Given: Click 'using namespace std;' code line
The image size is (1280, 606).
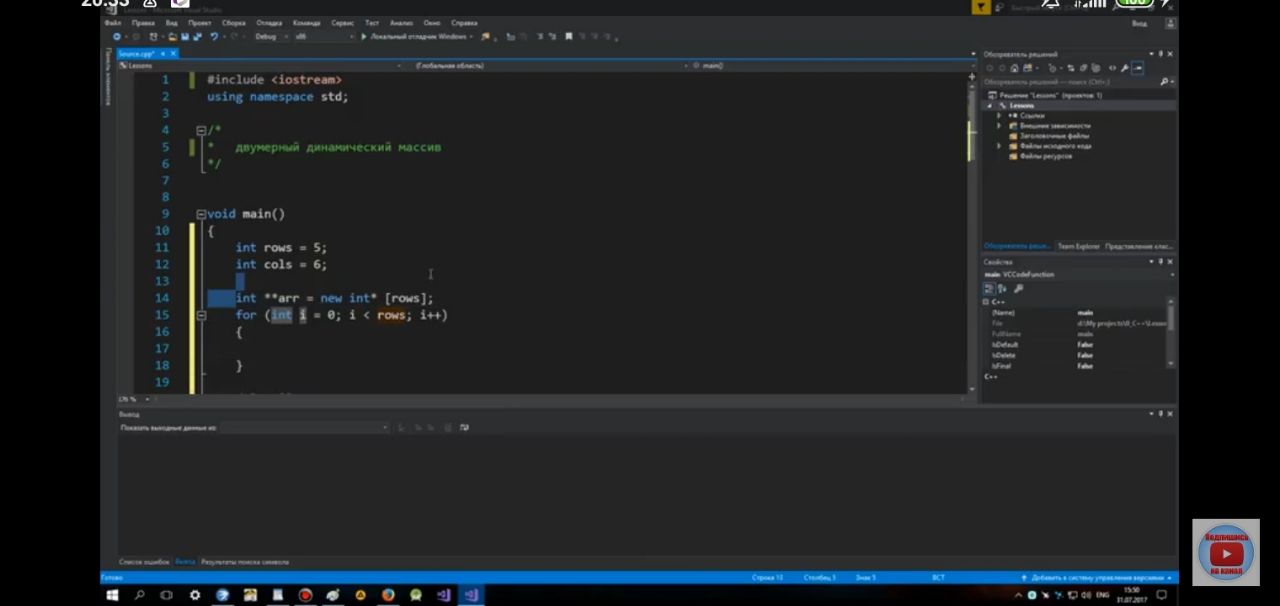Looking at the screenshot, I should click(x=277, y=97).
